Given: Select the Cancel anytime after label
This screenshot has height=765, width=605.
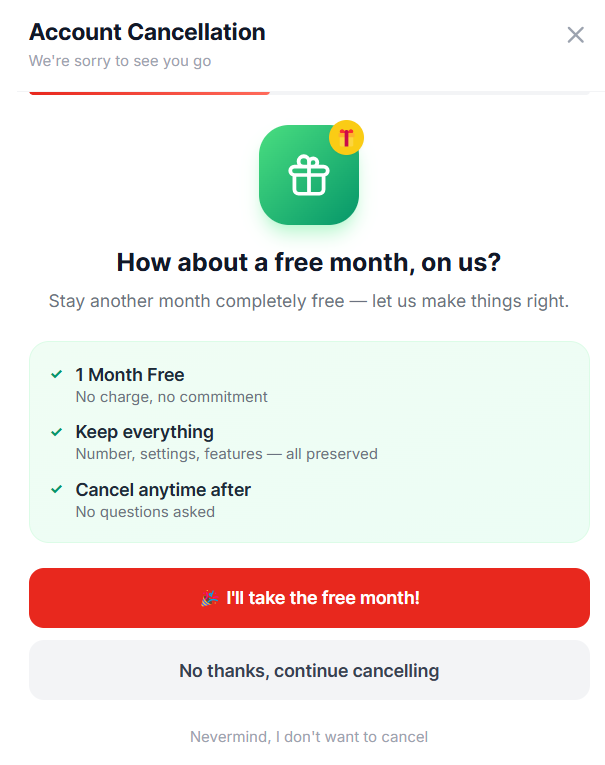Looking at the screenshot, I should point(163,490).
